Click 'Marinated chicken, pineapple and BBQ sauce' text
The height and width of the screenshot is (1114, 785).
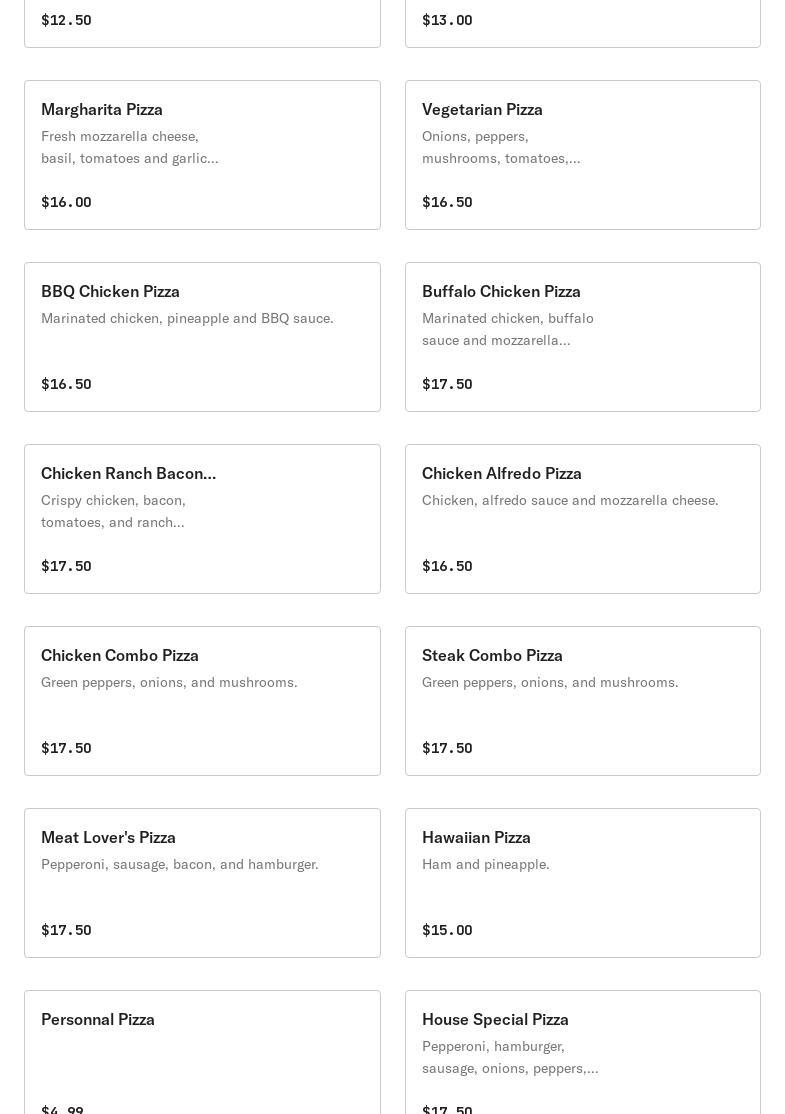click(x=188, y=318)
